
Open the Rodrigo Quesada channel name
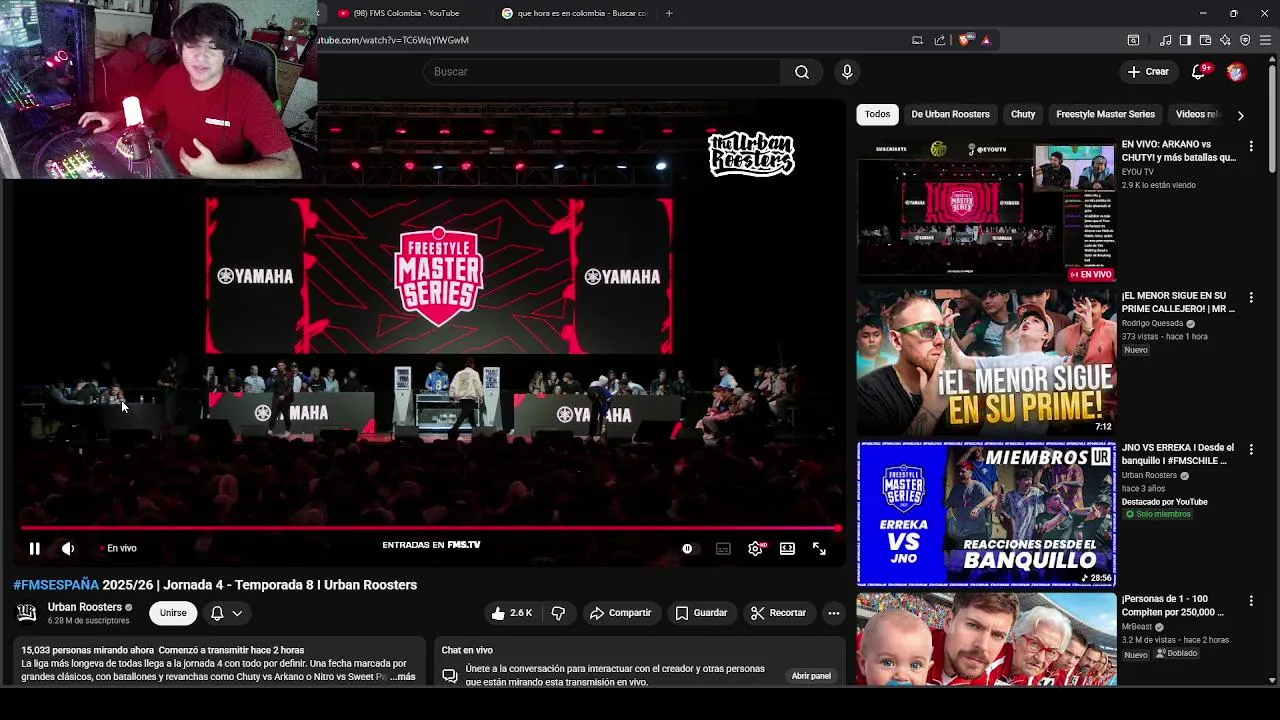click(1153, 323)
